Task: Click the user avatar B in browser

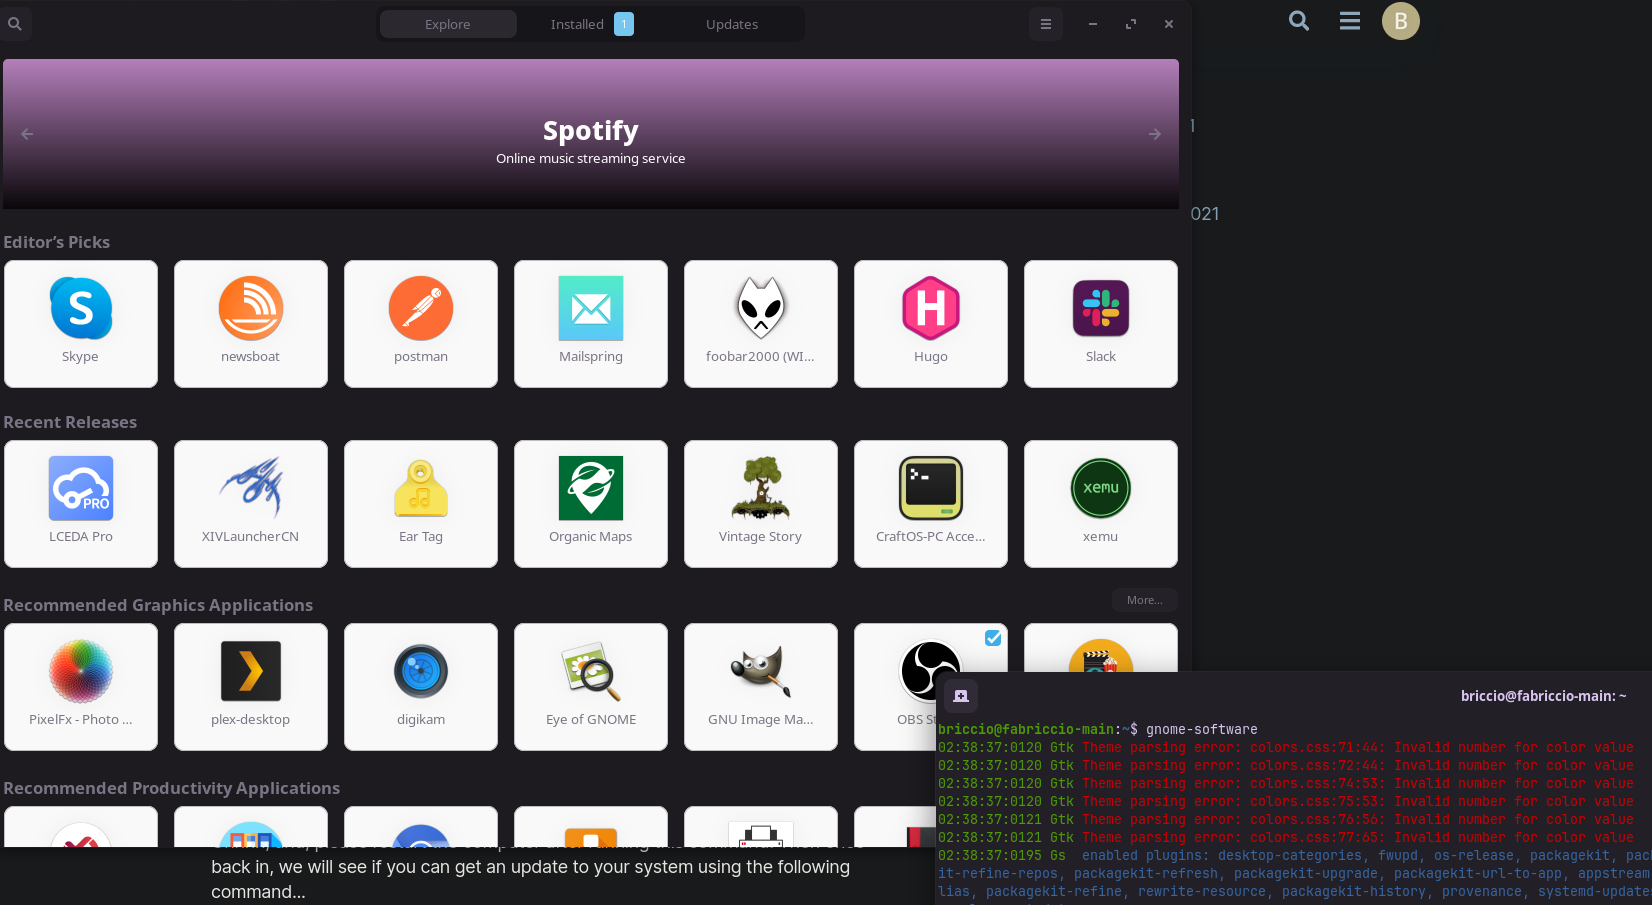Action: 1401,21
